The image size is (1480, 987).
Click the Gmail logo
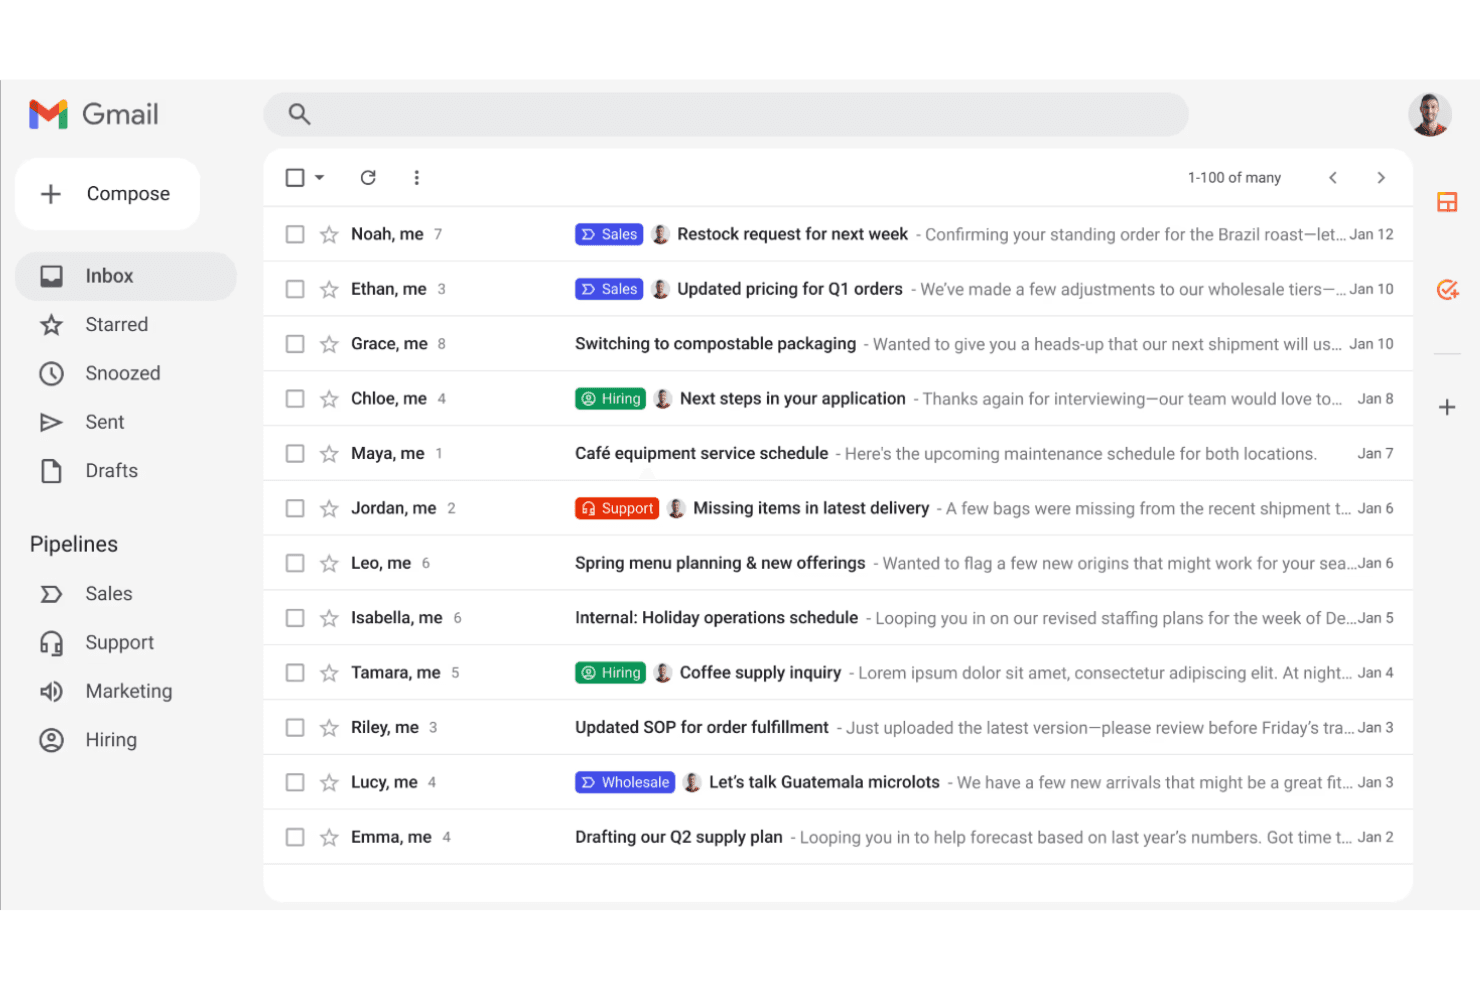pos(94,114)
